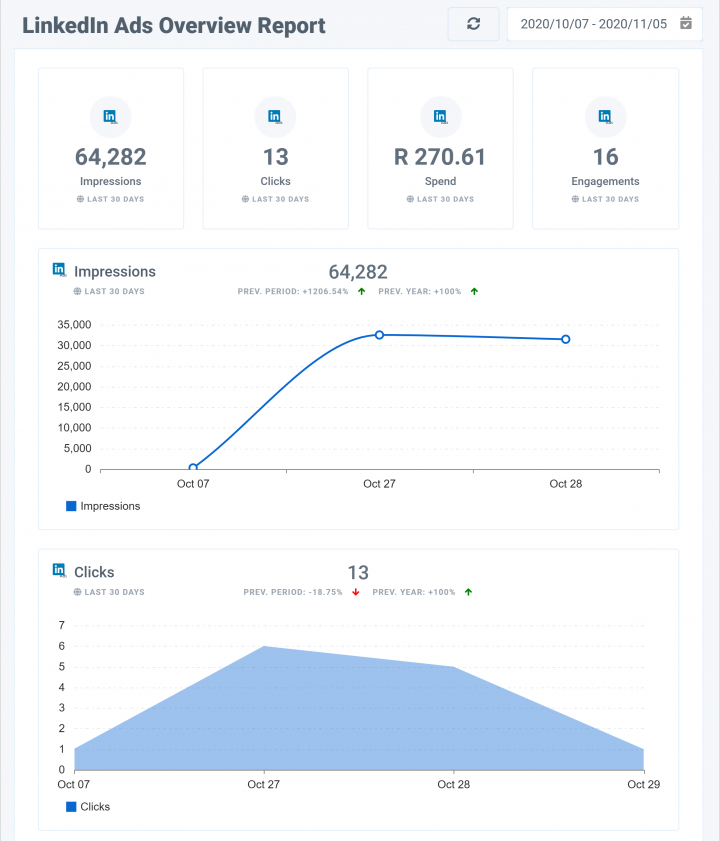Click the globe icon under the Spend card
This screenshot has width=720, height=841.
[410, 199]
